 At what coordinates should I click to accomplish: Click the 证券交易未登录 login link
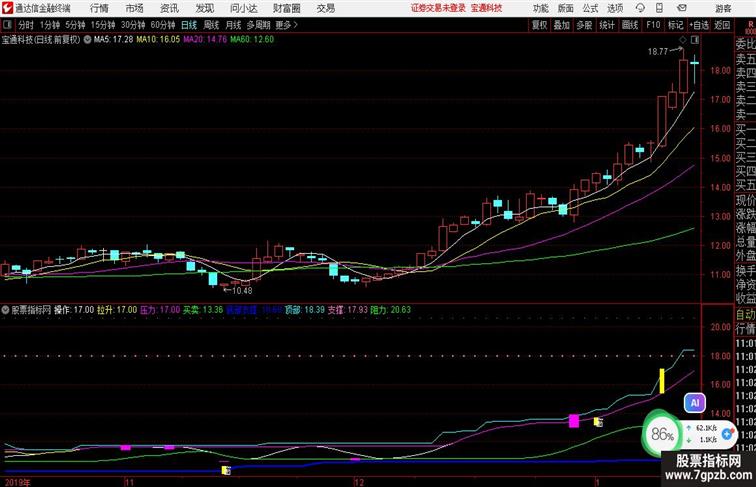pyautogui.click(x=438, y=8)
